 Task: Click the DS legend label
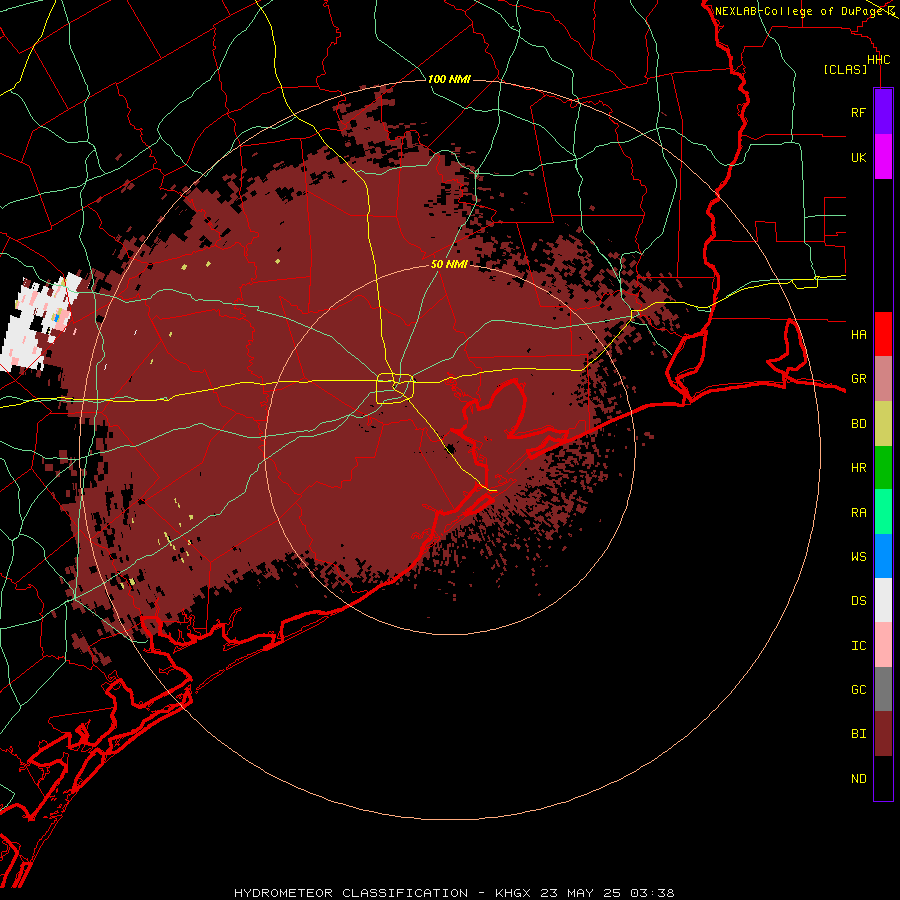point(858,601)
